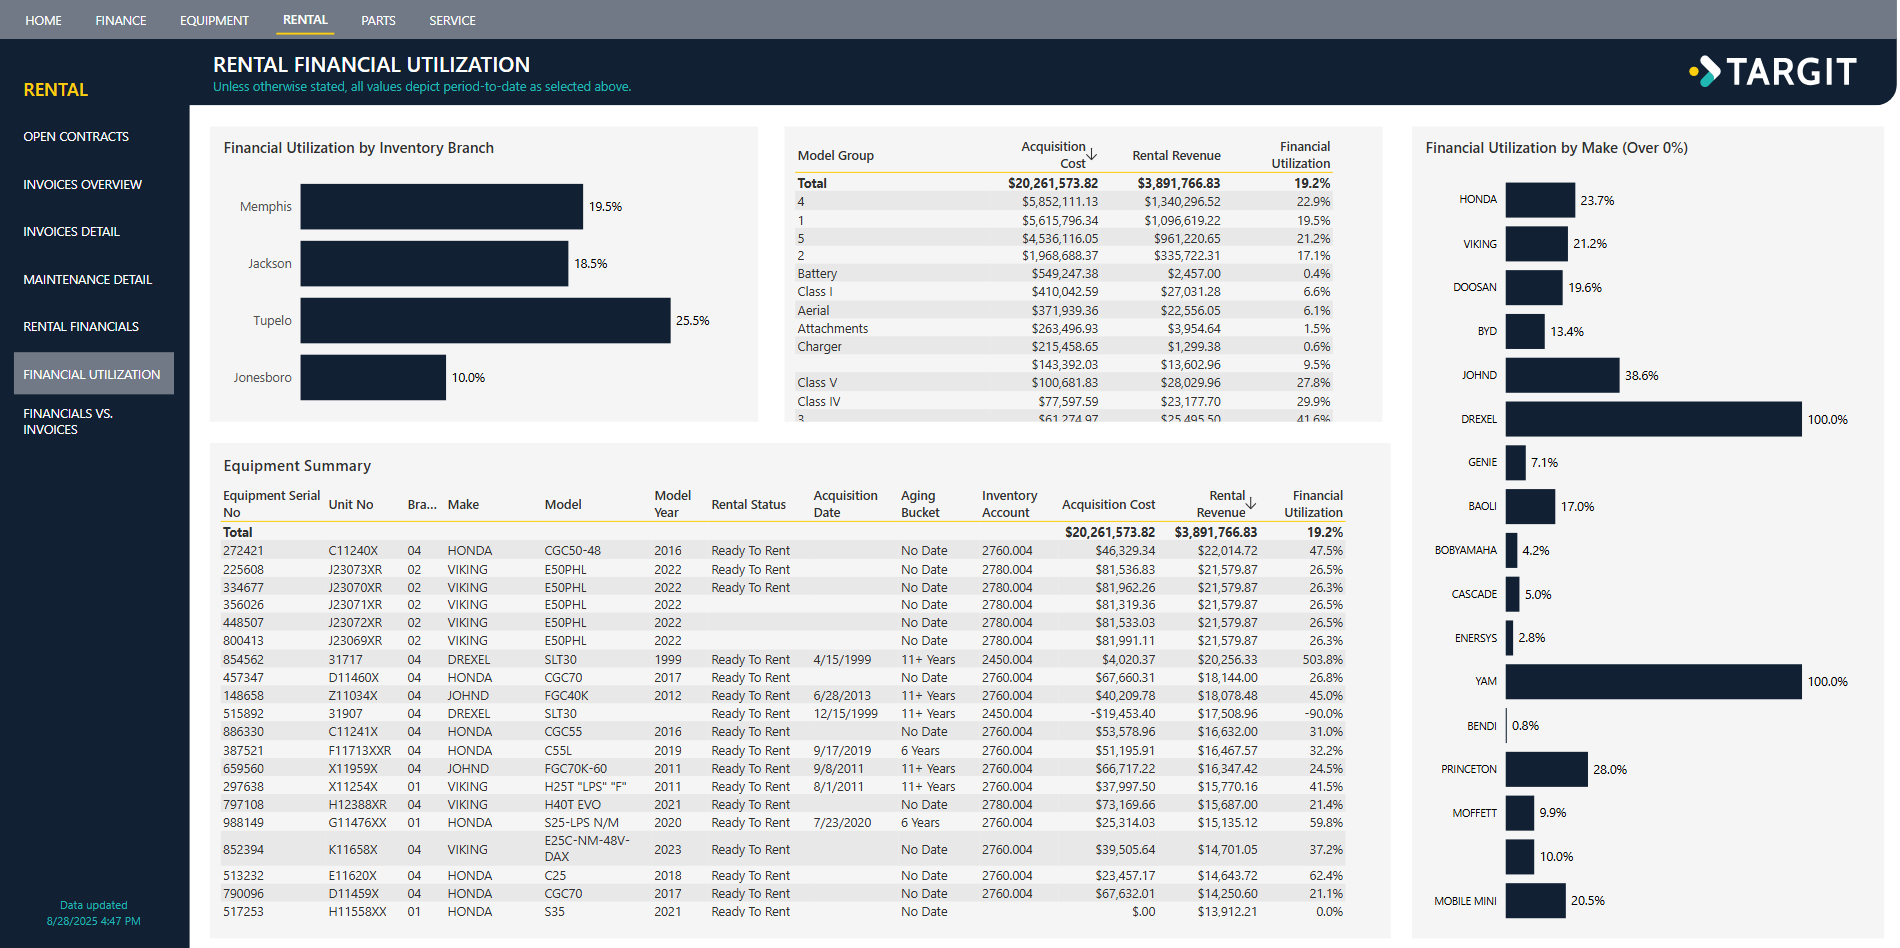Toggle Rental Revenue sort in Equipment Summary
This screenshot has height=948, width=1900.
pos(1224,503)
